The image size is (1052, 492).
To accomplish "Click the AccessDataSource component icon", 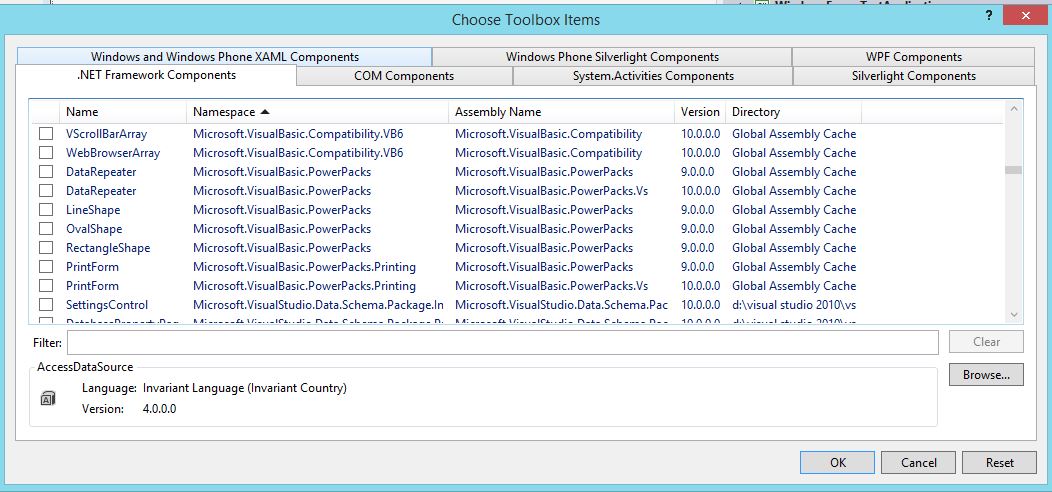I will pyautogui.click(x=48, y=398).
